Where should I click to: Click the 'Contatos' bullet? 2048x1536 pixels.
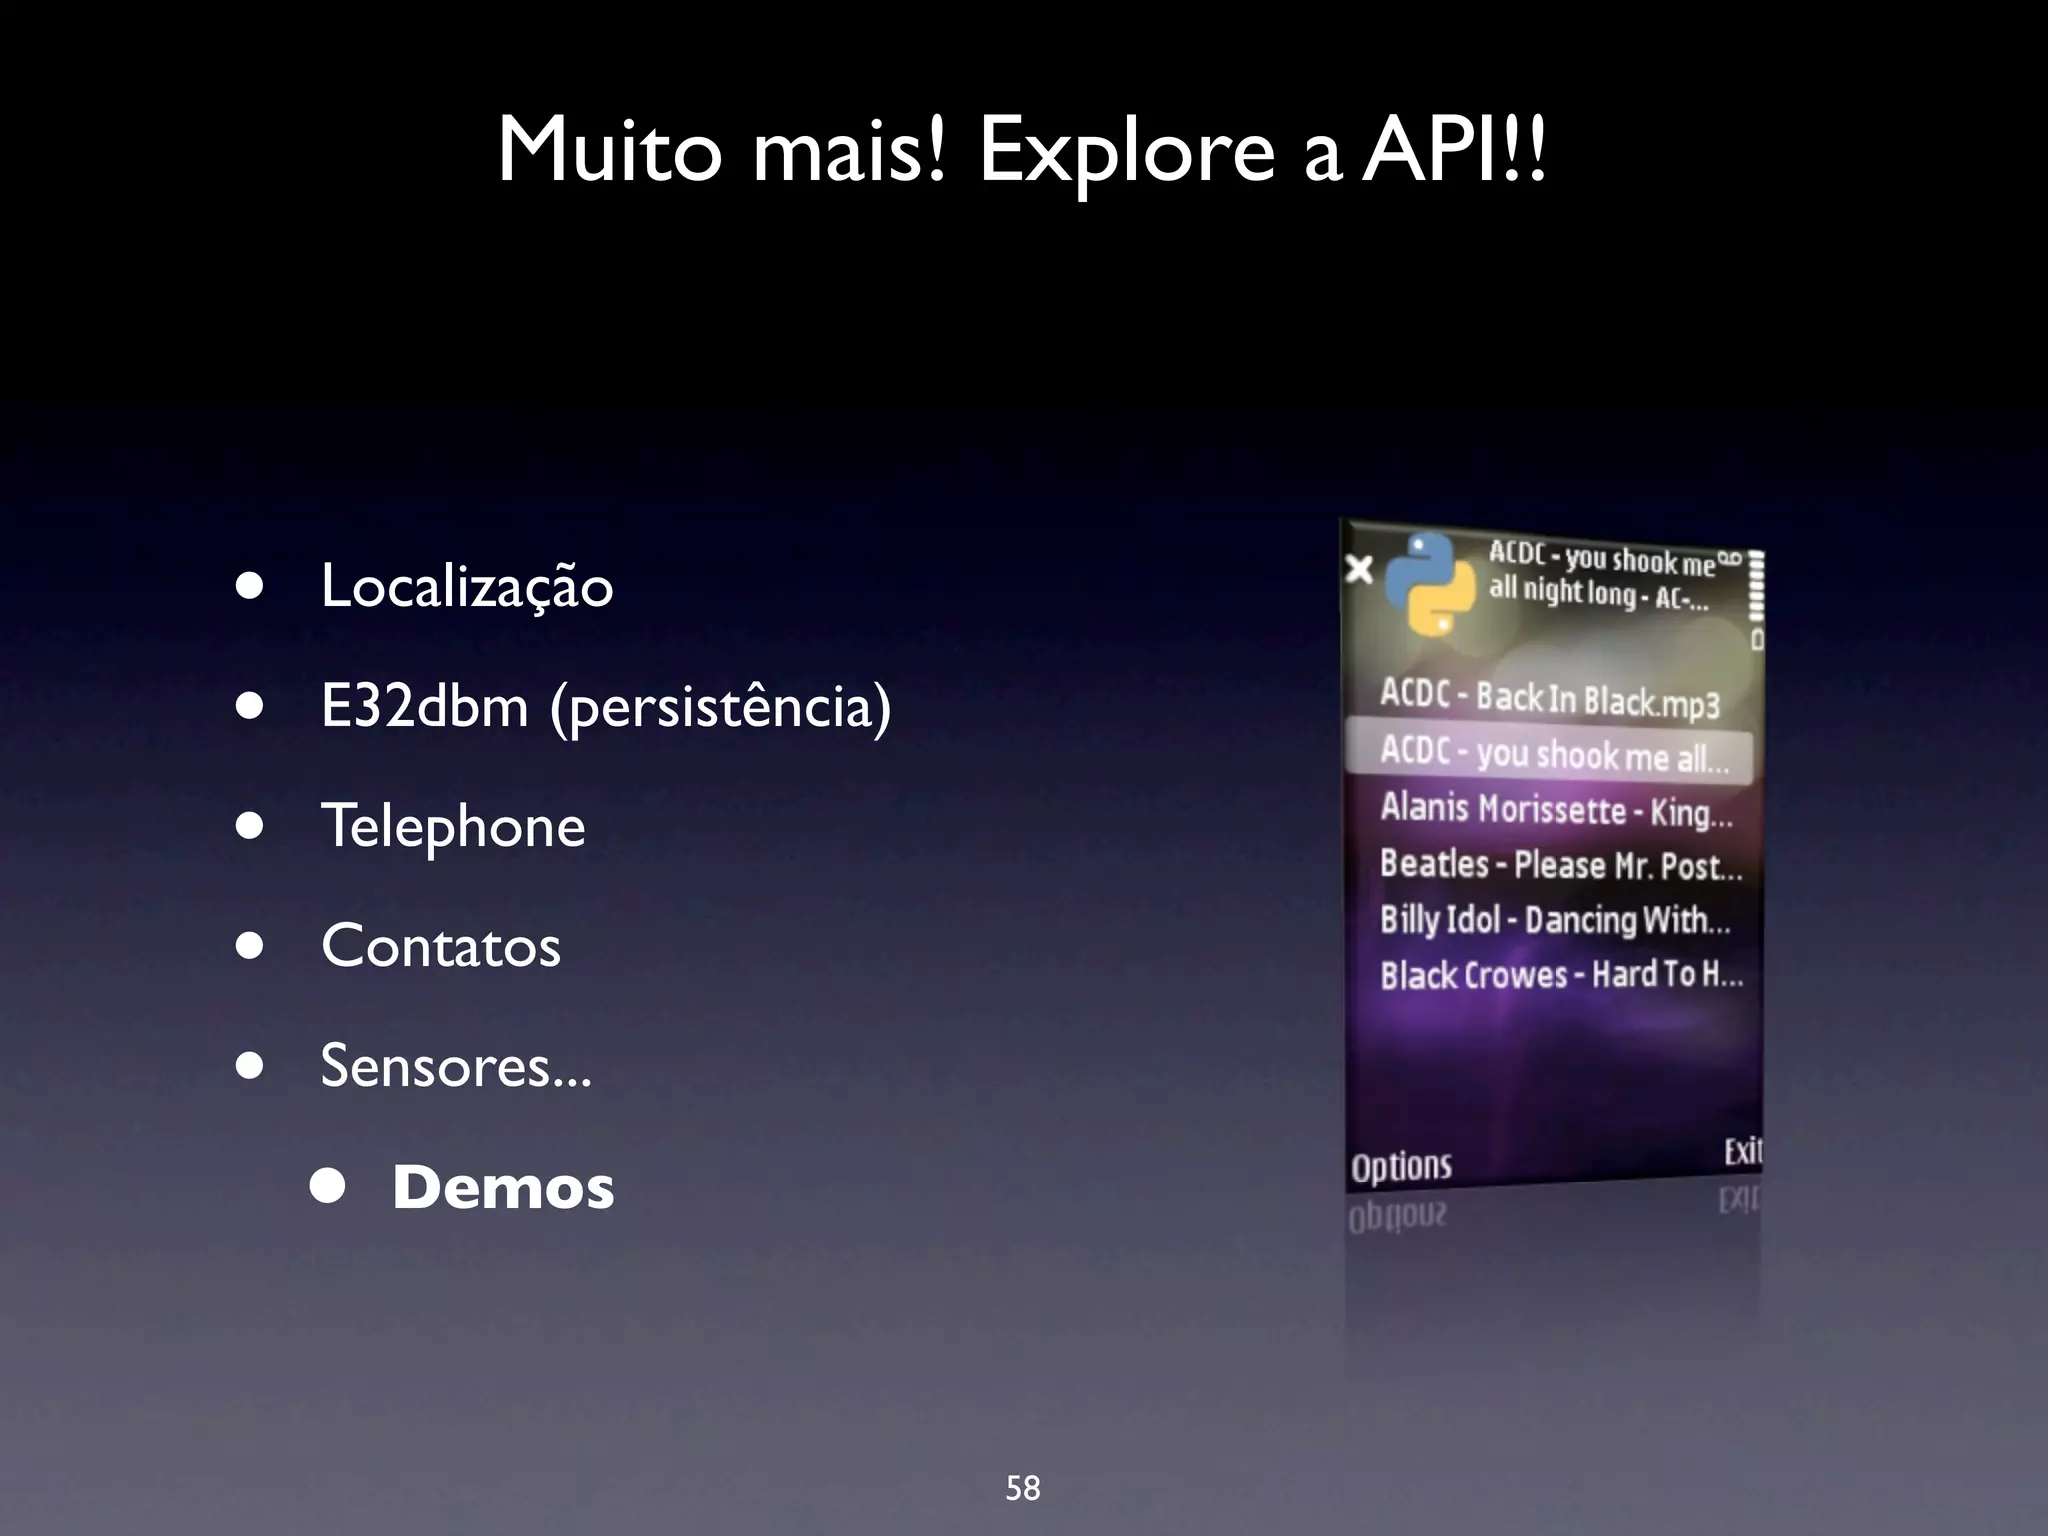[441, 946]
